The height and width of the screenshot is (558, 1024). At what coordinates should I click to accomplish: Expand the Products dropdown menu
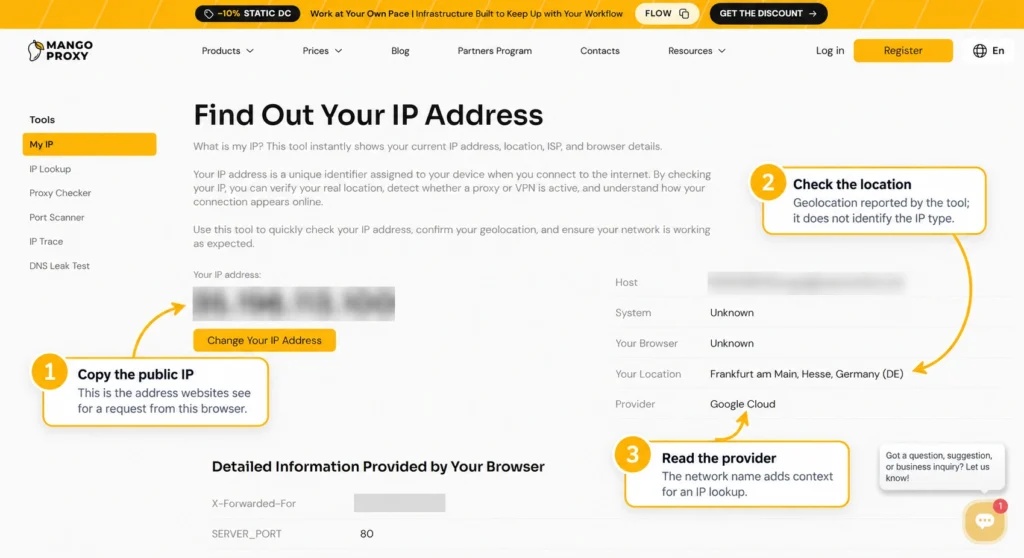(227, 50)
